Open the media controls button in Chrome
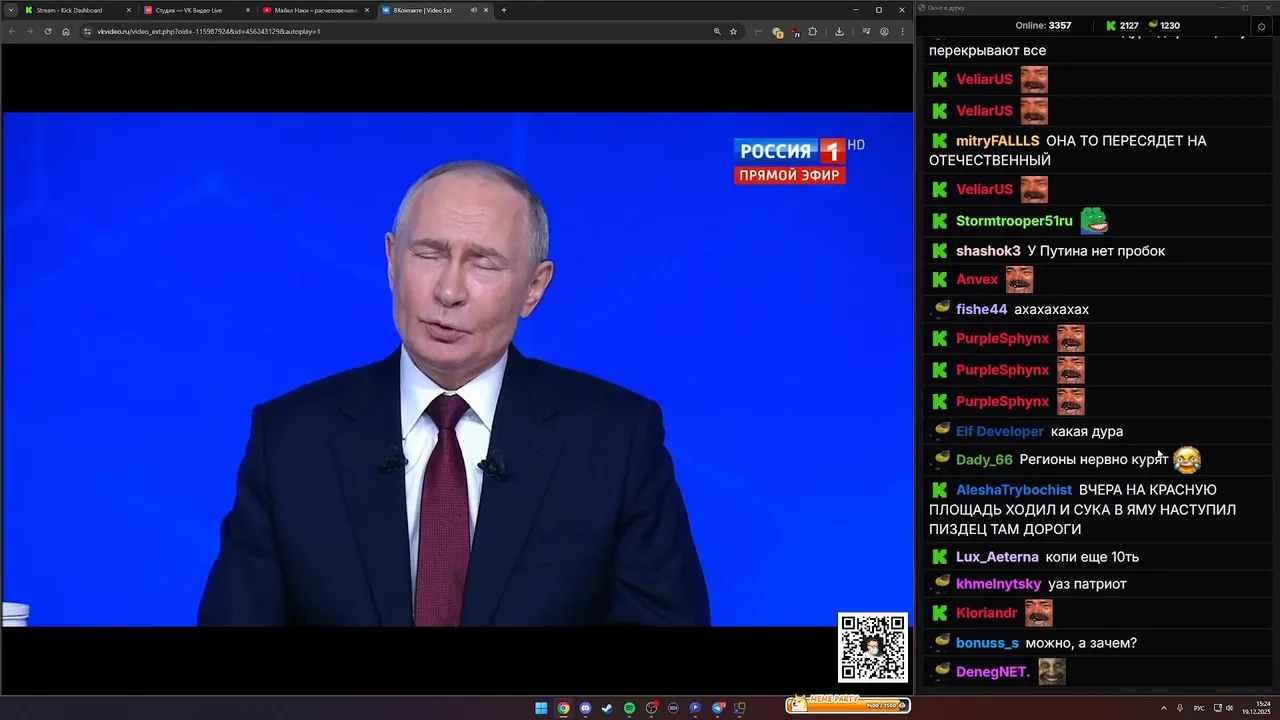The height and width of the screenshot is (720, 1280). [x=867, y=31]
